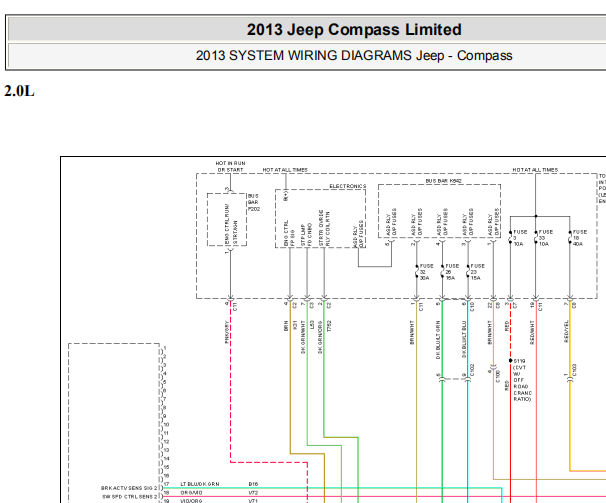Click the 'PNK/GRY' dashed wire label
The height and width of the screenshot is (503, 606).
(x=227, y=333)
